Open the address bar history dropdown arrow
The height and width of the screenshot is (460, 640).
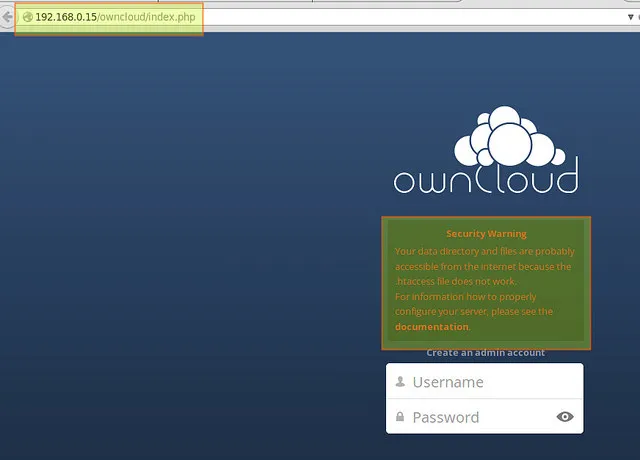(630, 17)
